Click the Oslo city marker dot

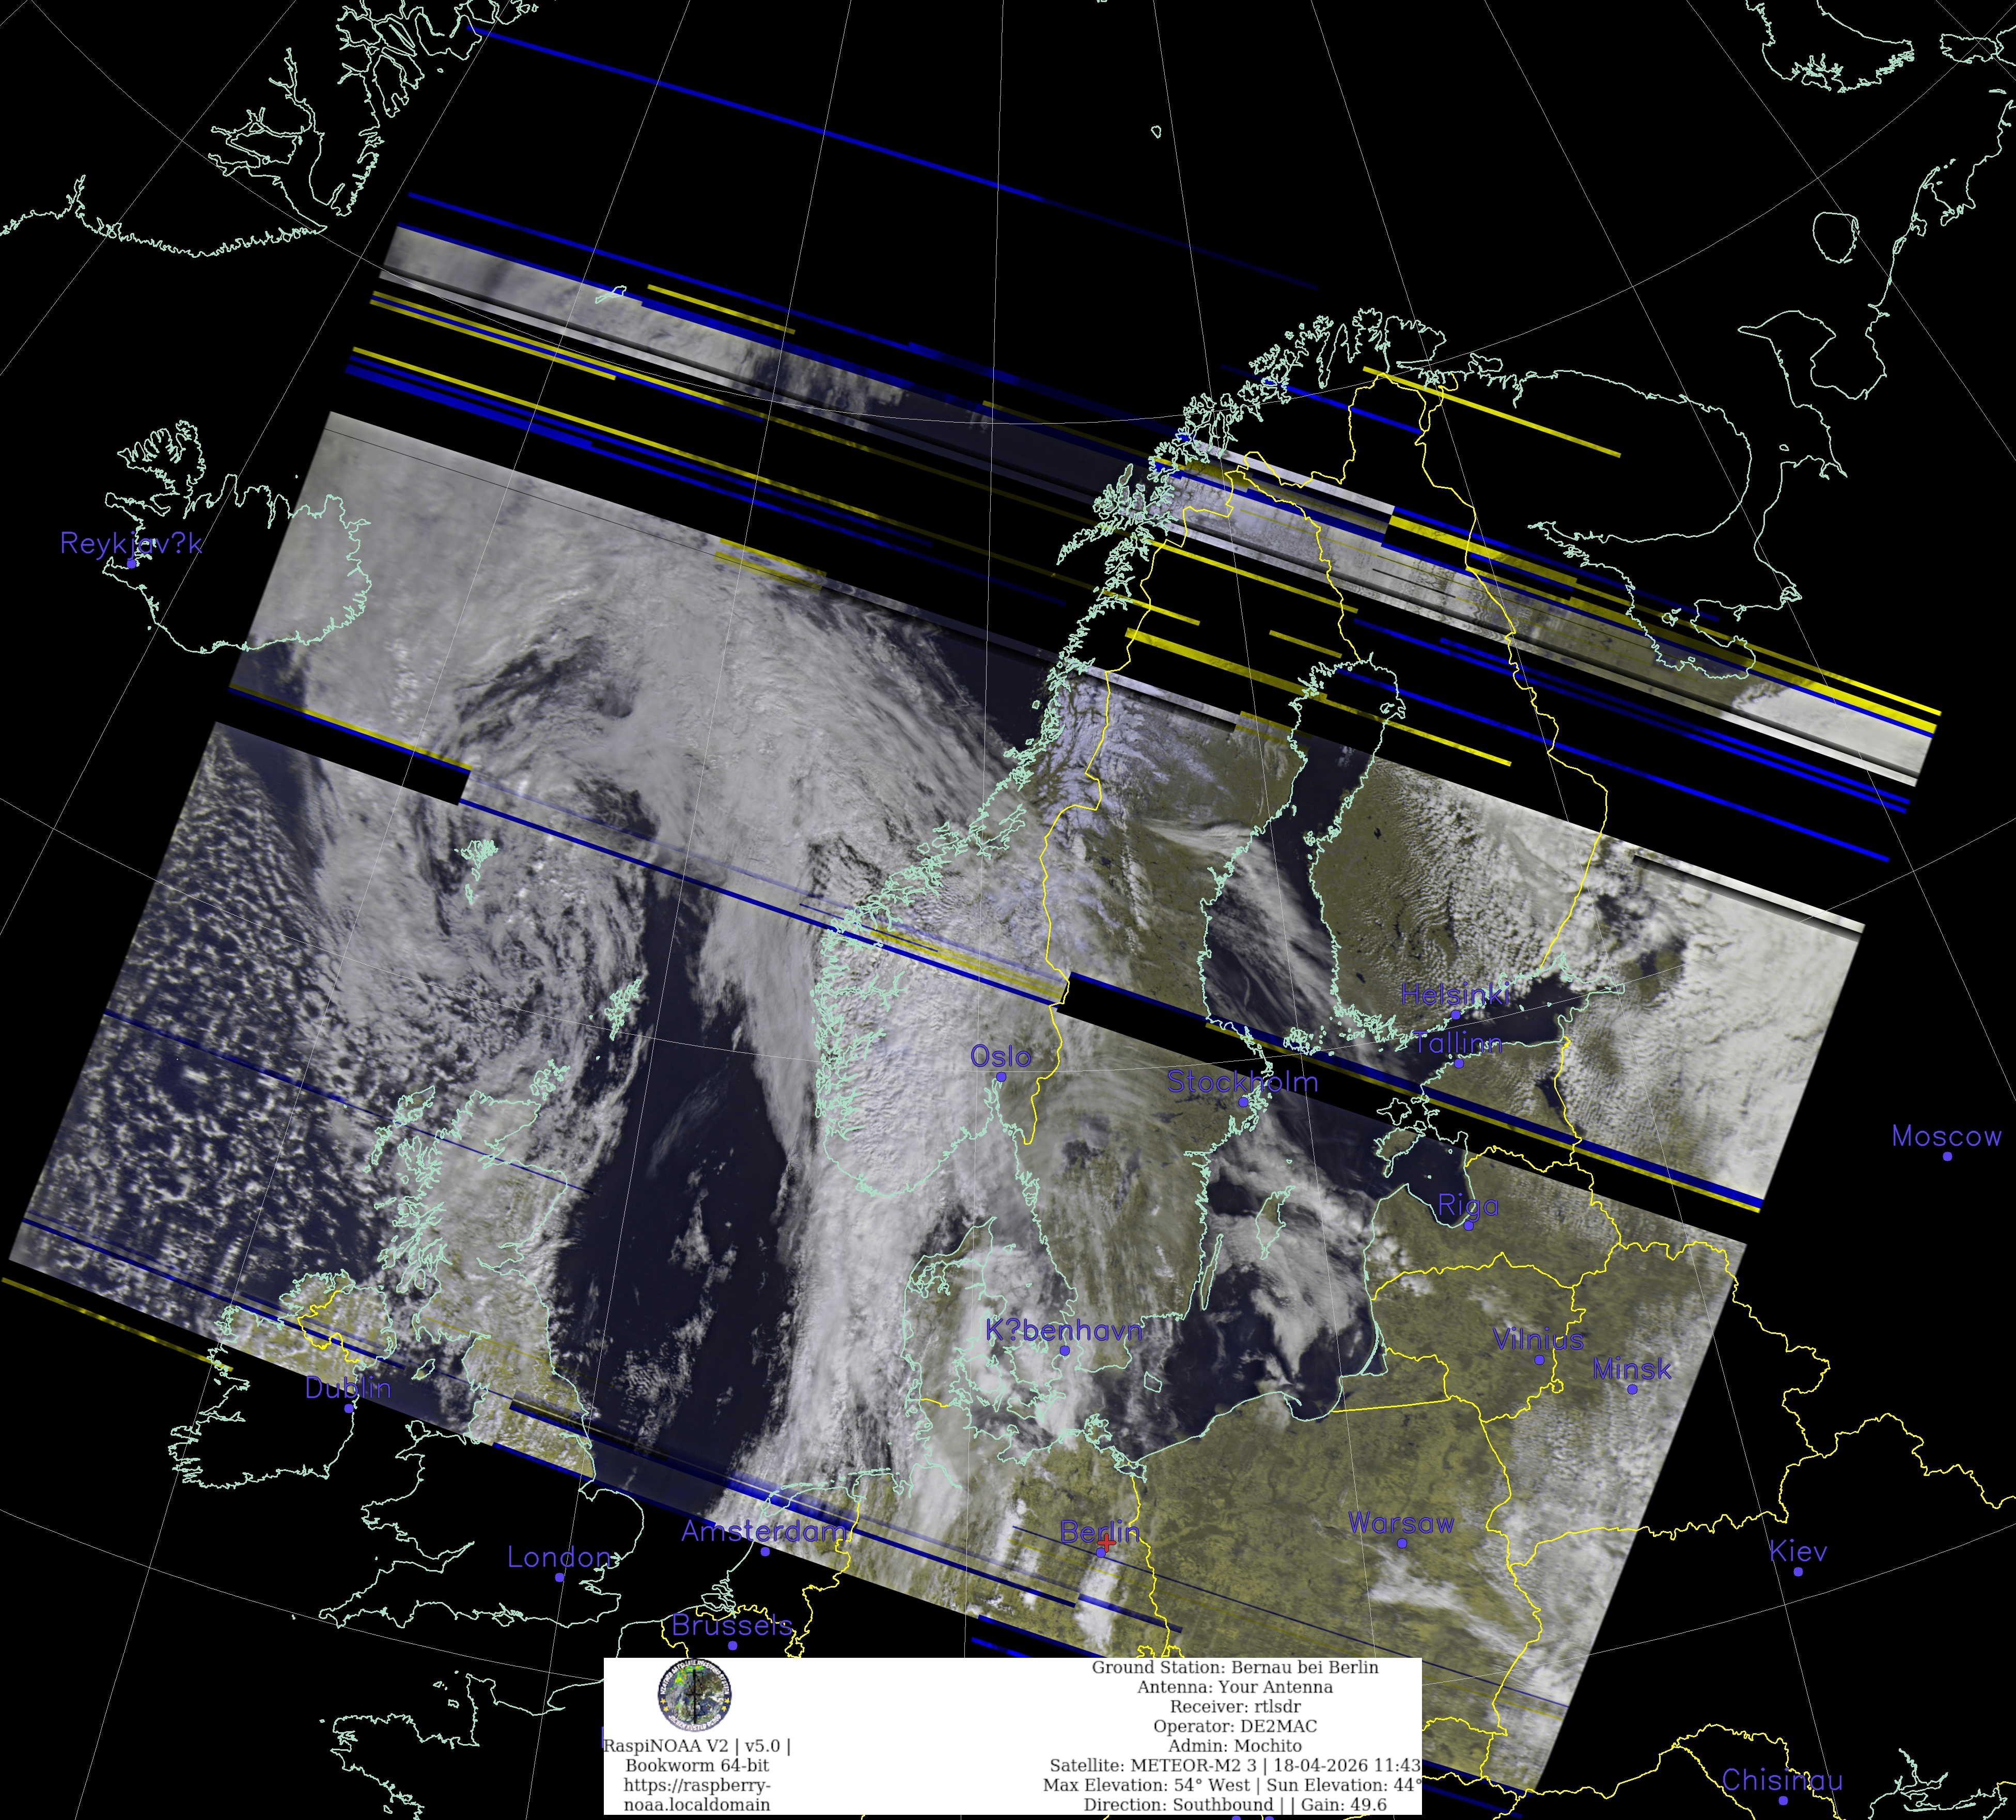pos(1000,1077)
